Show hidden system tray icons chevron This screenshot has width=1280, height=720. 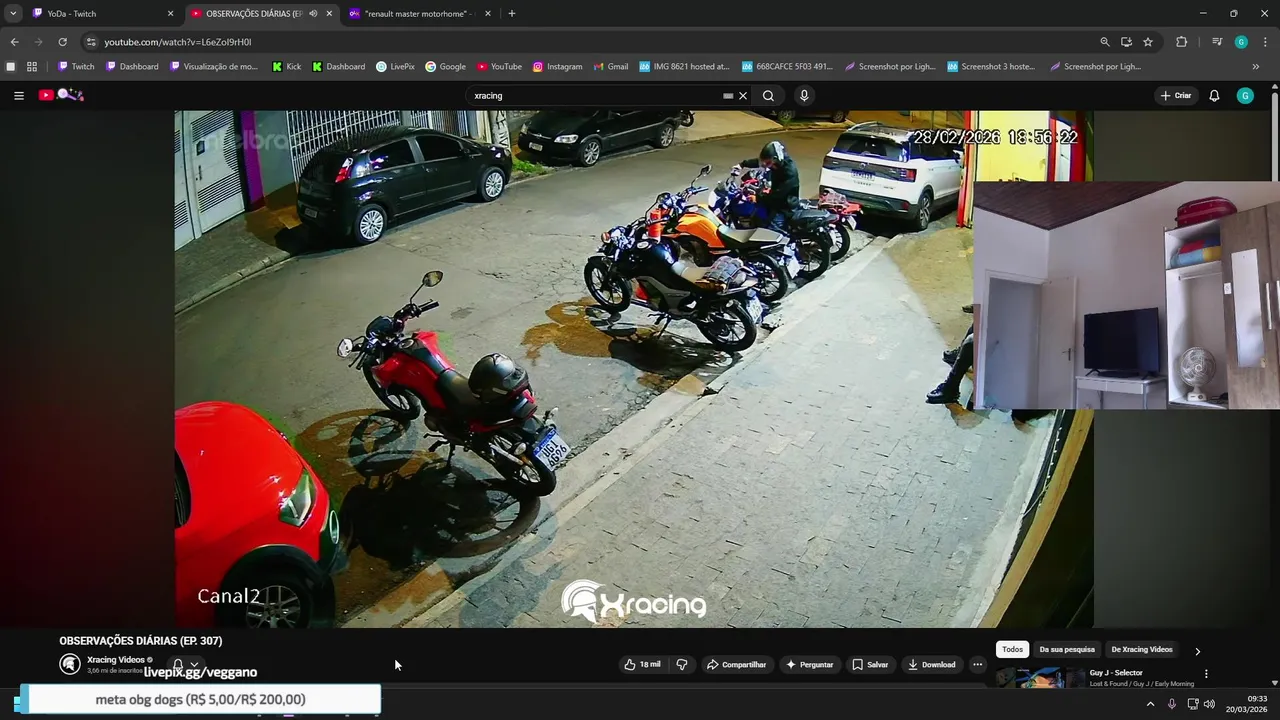tap(1150, 704)
